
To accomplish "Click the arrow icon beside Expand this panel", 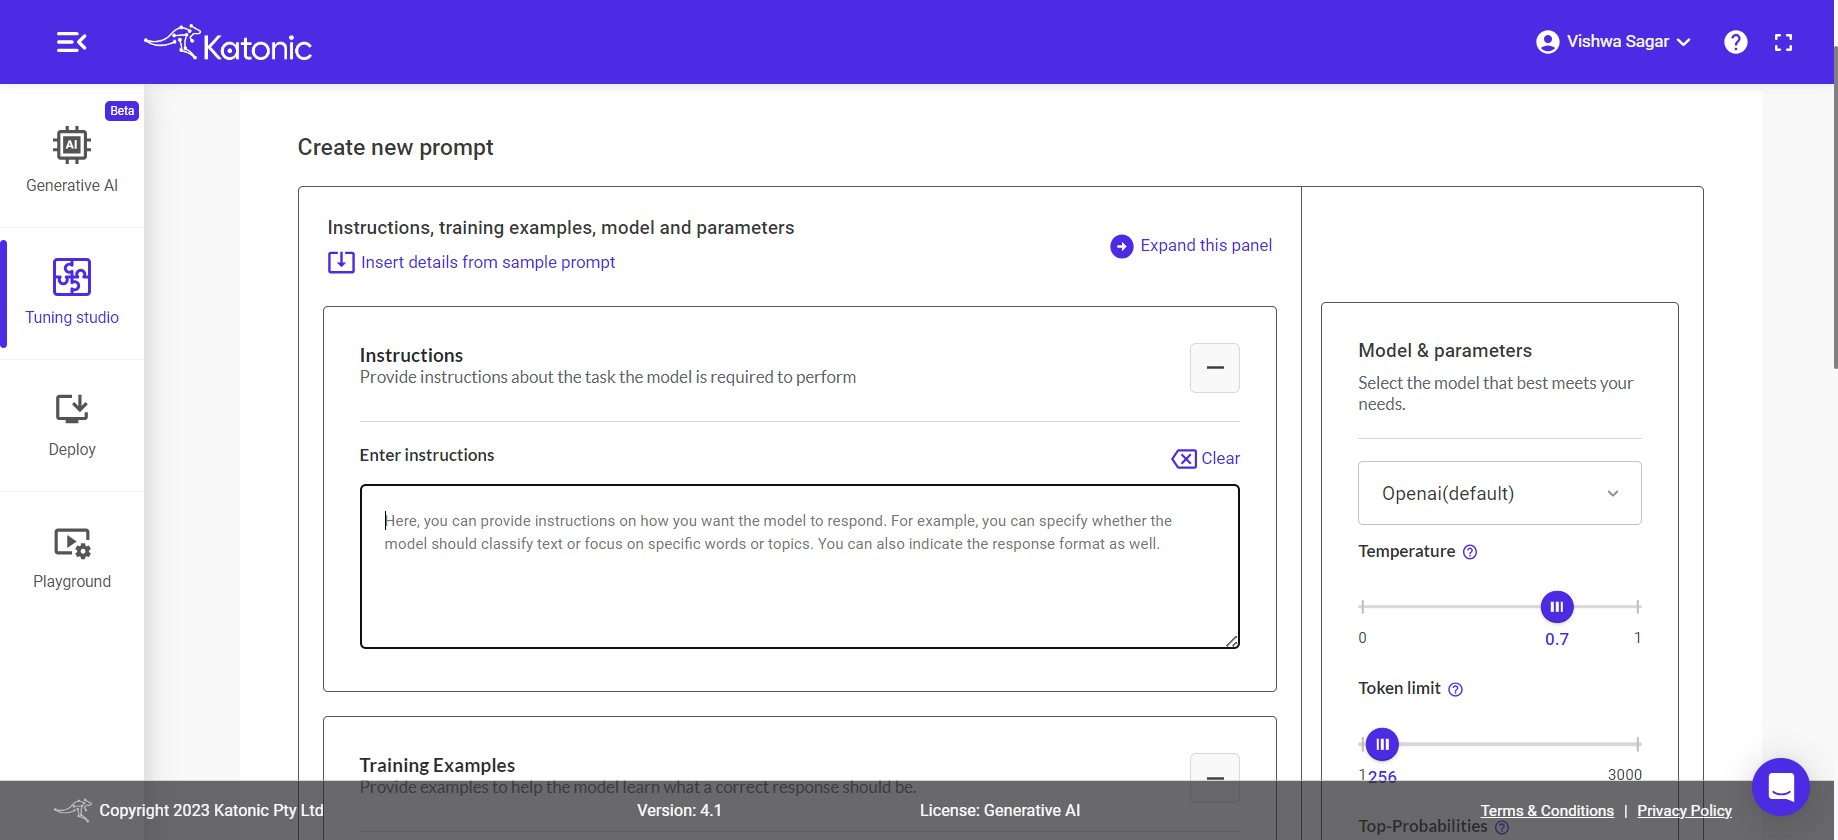I will click(x=1122, y=246).
